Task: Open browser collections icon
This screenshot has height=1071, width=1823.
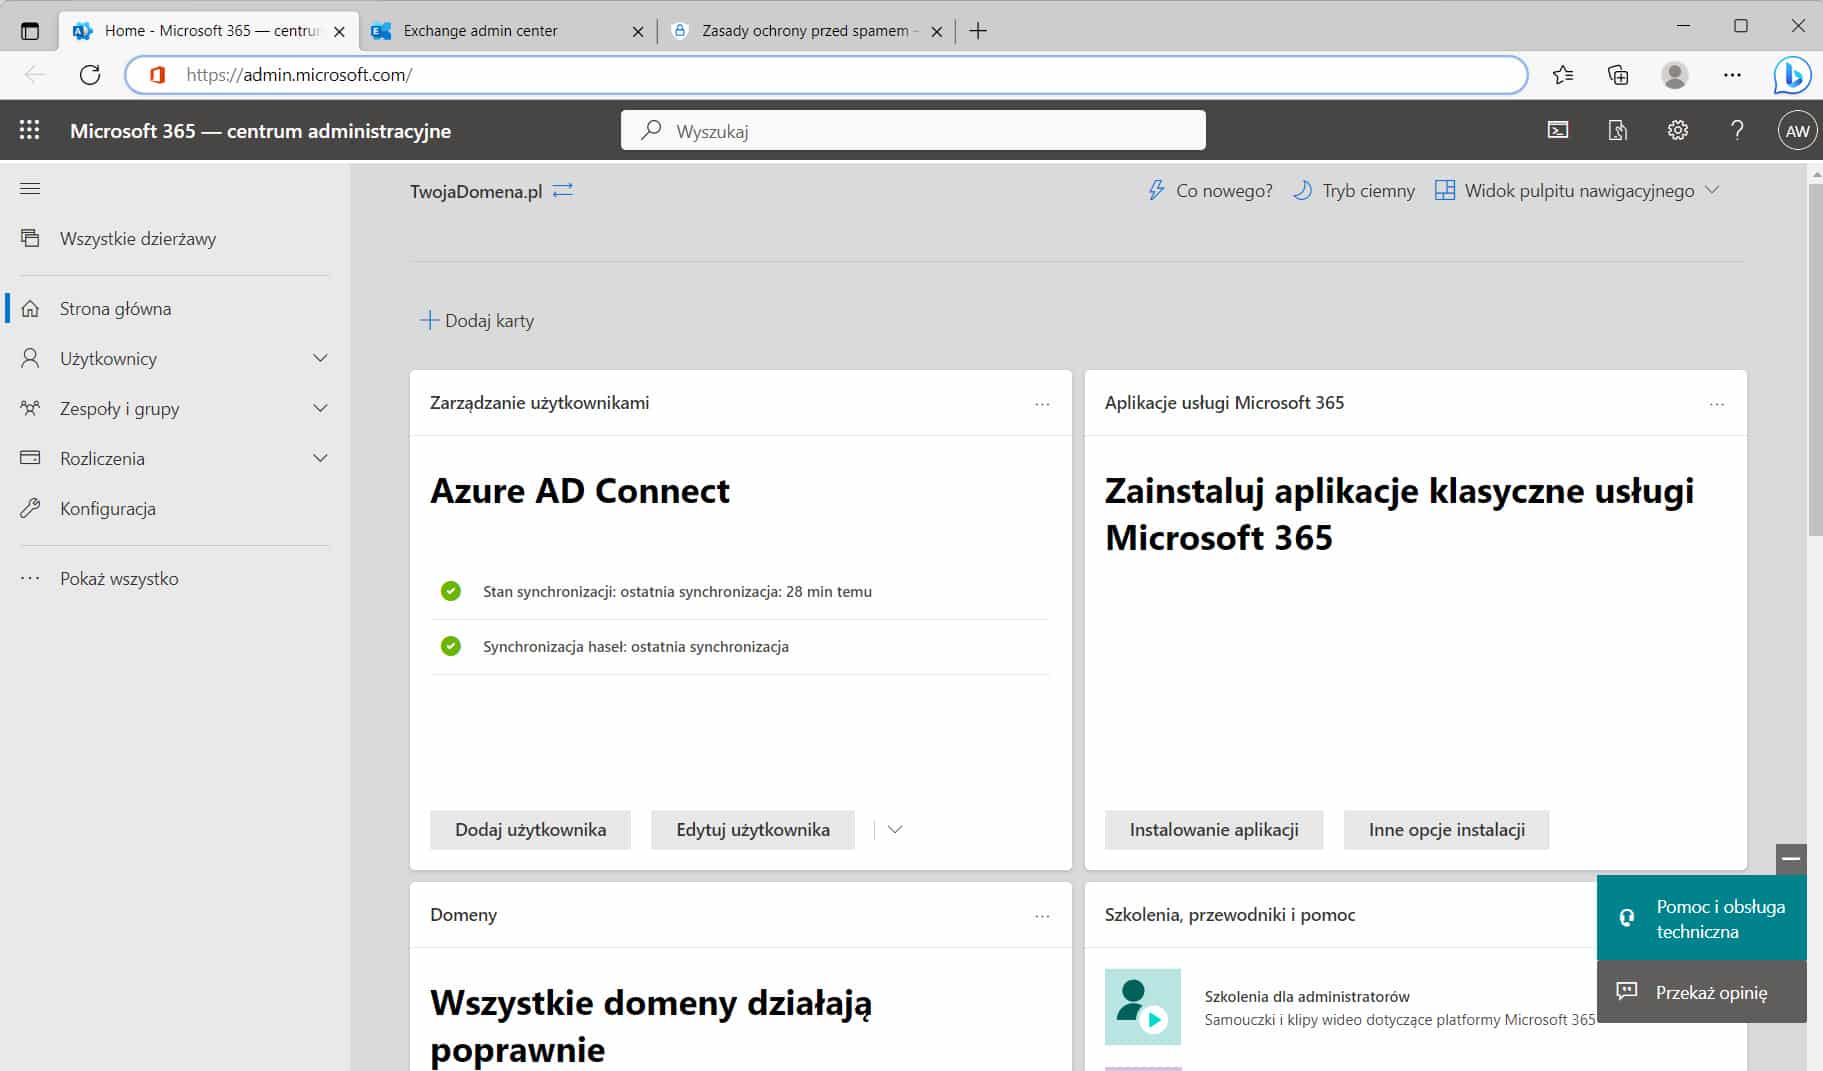Action: tap(1617, 75)
